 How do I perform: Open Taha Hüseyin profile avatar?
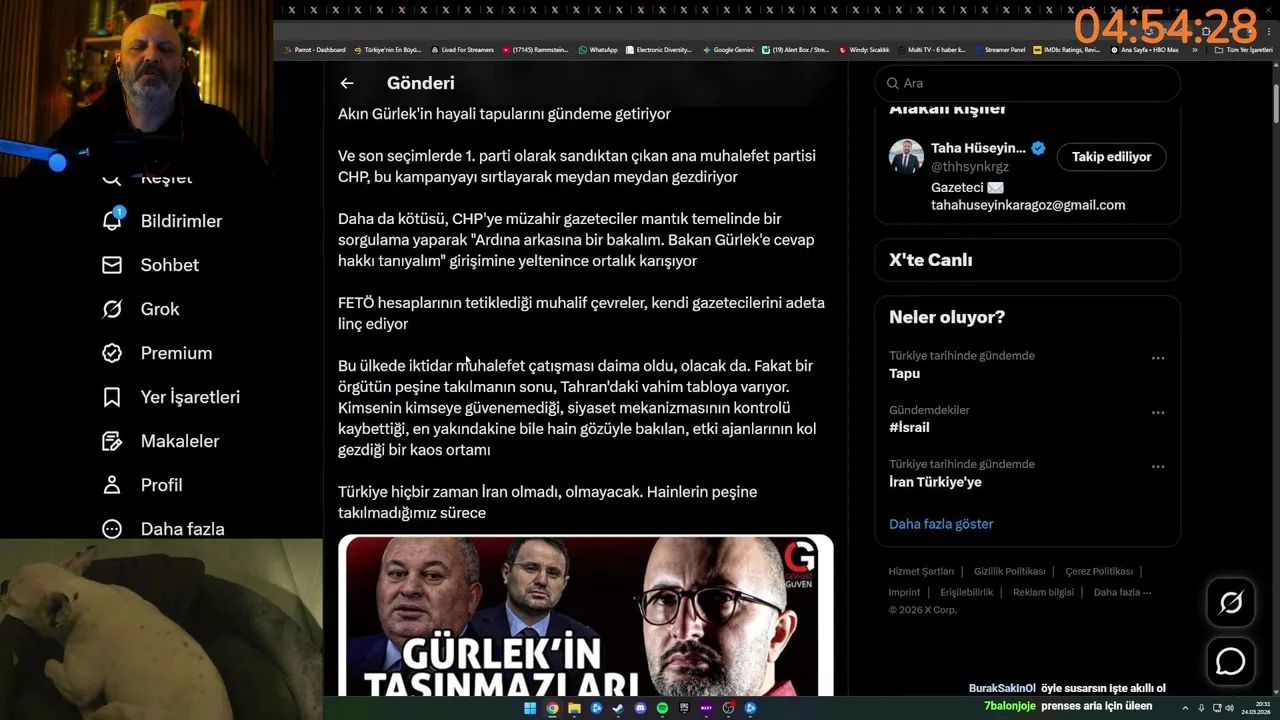click(907, 156)
